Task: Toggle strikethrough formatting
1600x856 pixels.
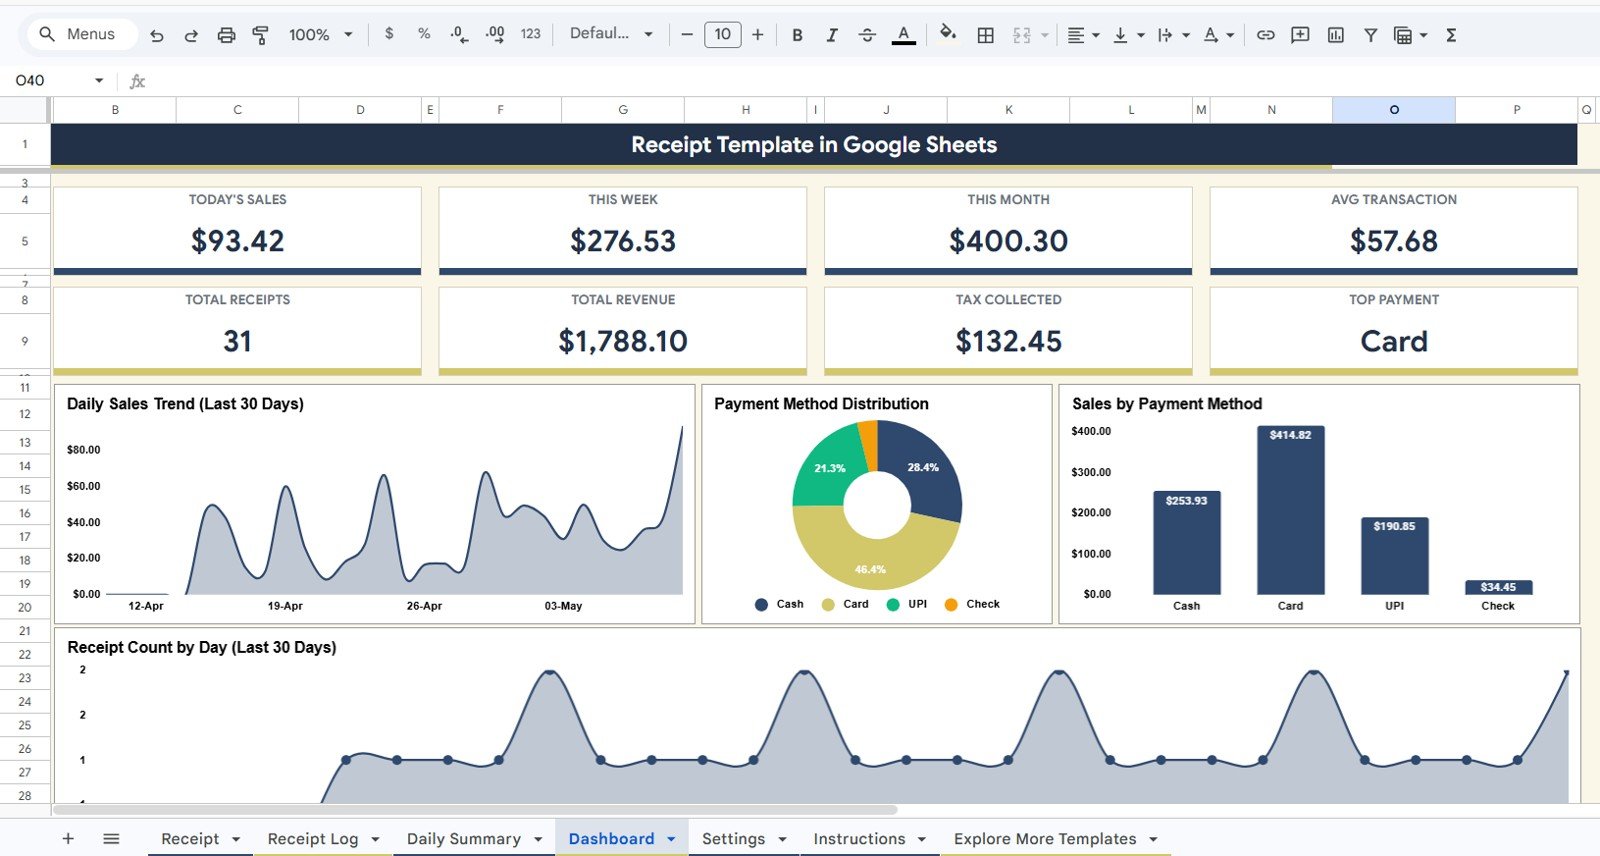Action: pos(867,35)
